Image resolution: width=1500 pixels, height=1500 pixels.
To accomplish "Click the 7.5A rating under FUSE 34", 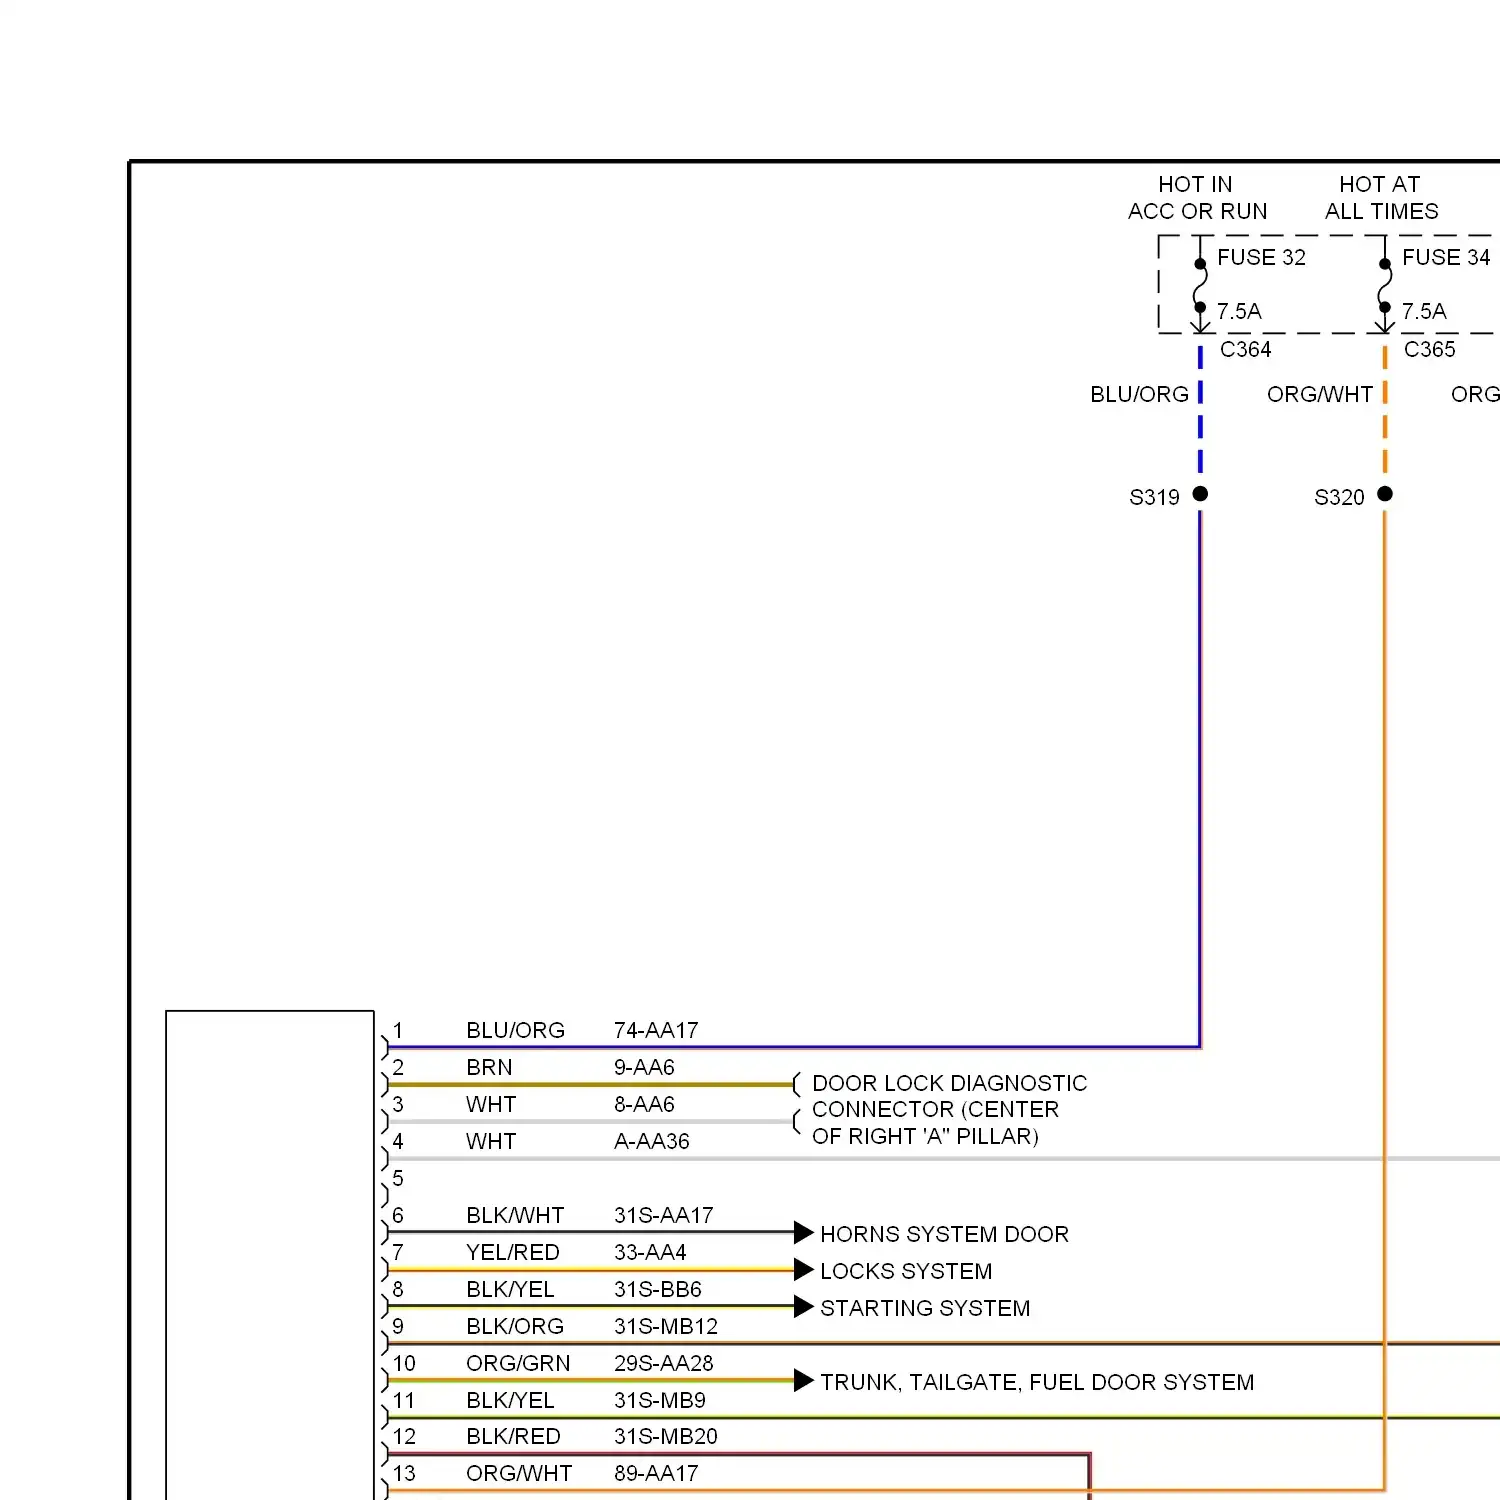I will (x=1424, y=311).
